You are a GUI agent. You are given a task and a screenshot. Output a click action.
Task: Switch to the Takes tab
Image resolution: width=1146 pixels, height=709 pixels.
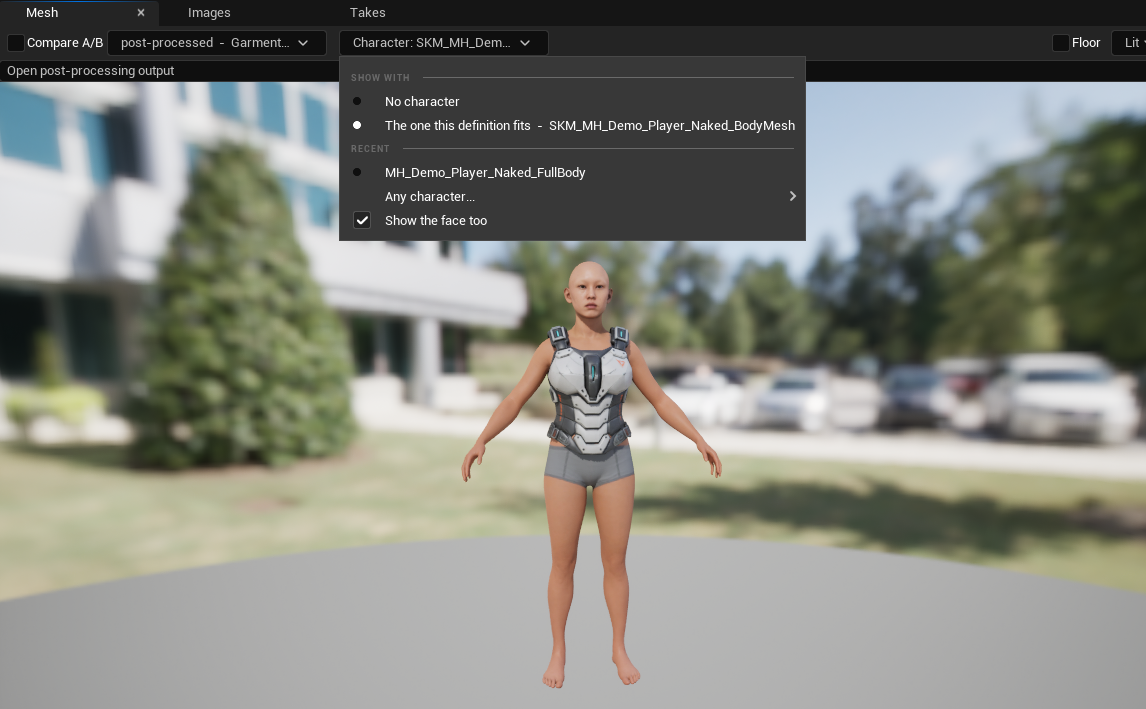368,12
